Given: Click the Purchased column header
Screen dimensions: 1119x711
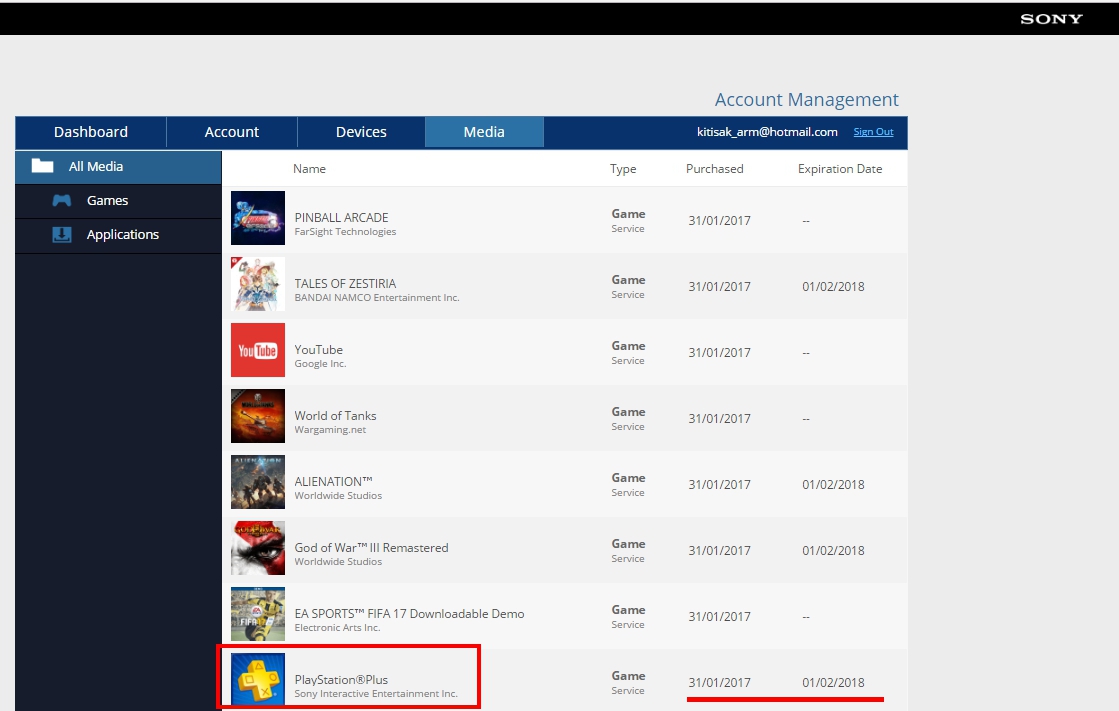Looking at the screenshot, I should pyautogui.click(x=714, y=169).
